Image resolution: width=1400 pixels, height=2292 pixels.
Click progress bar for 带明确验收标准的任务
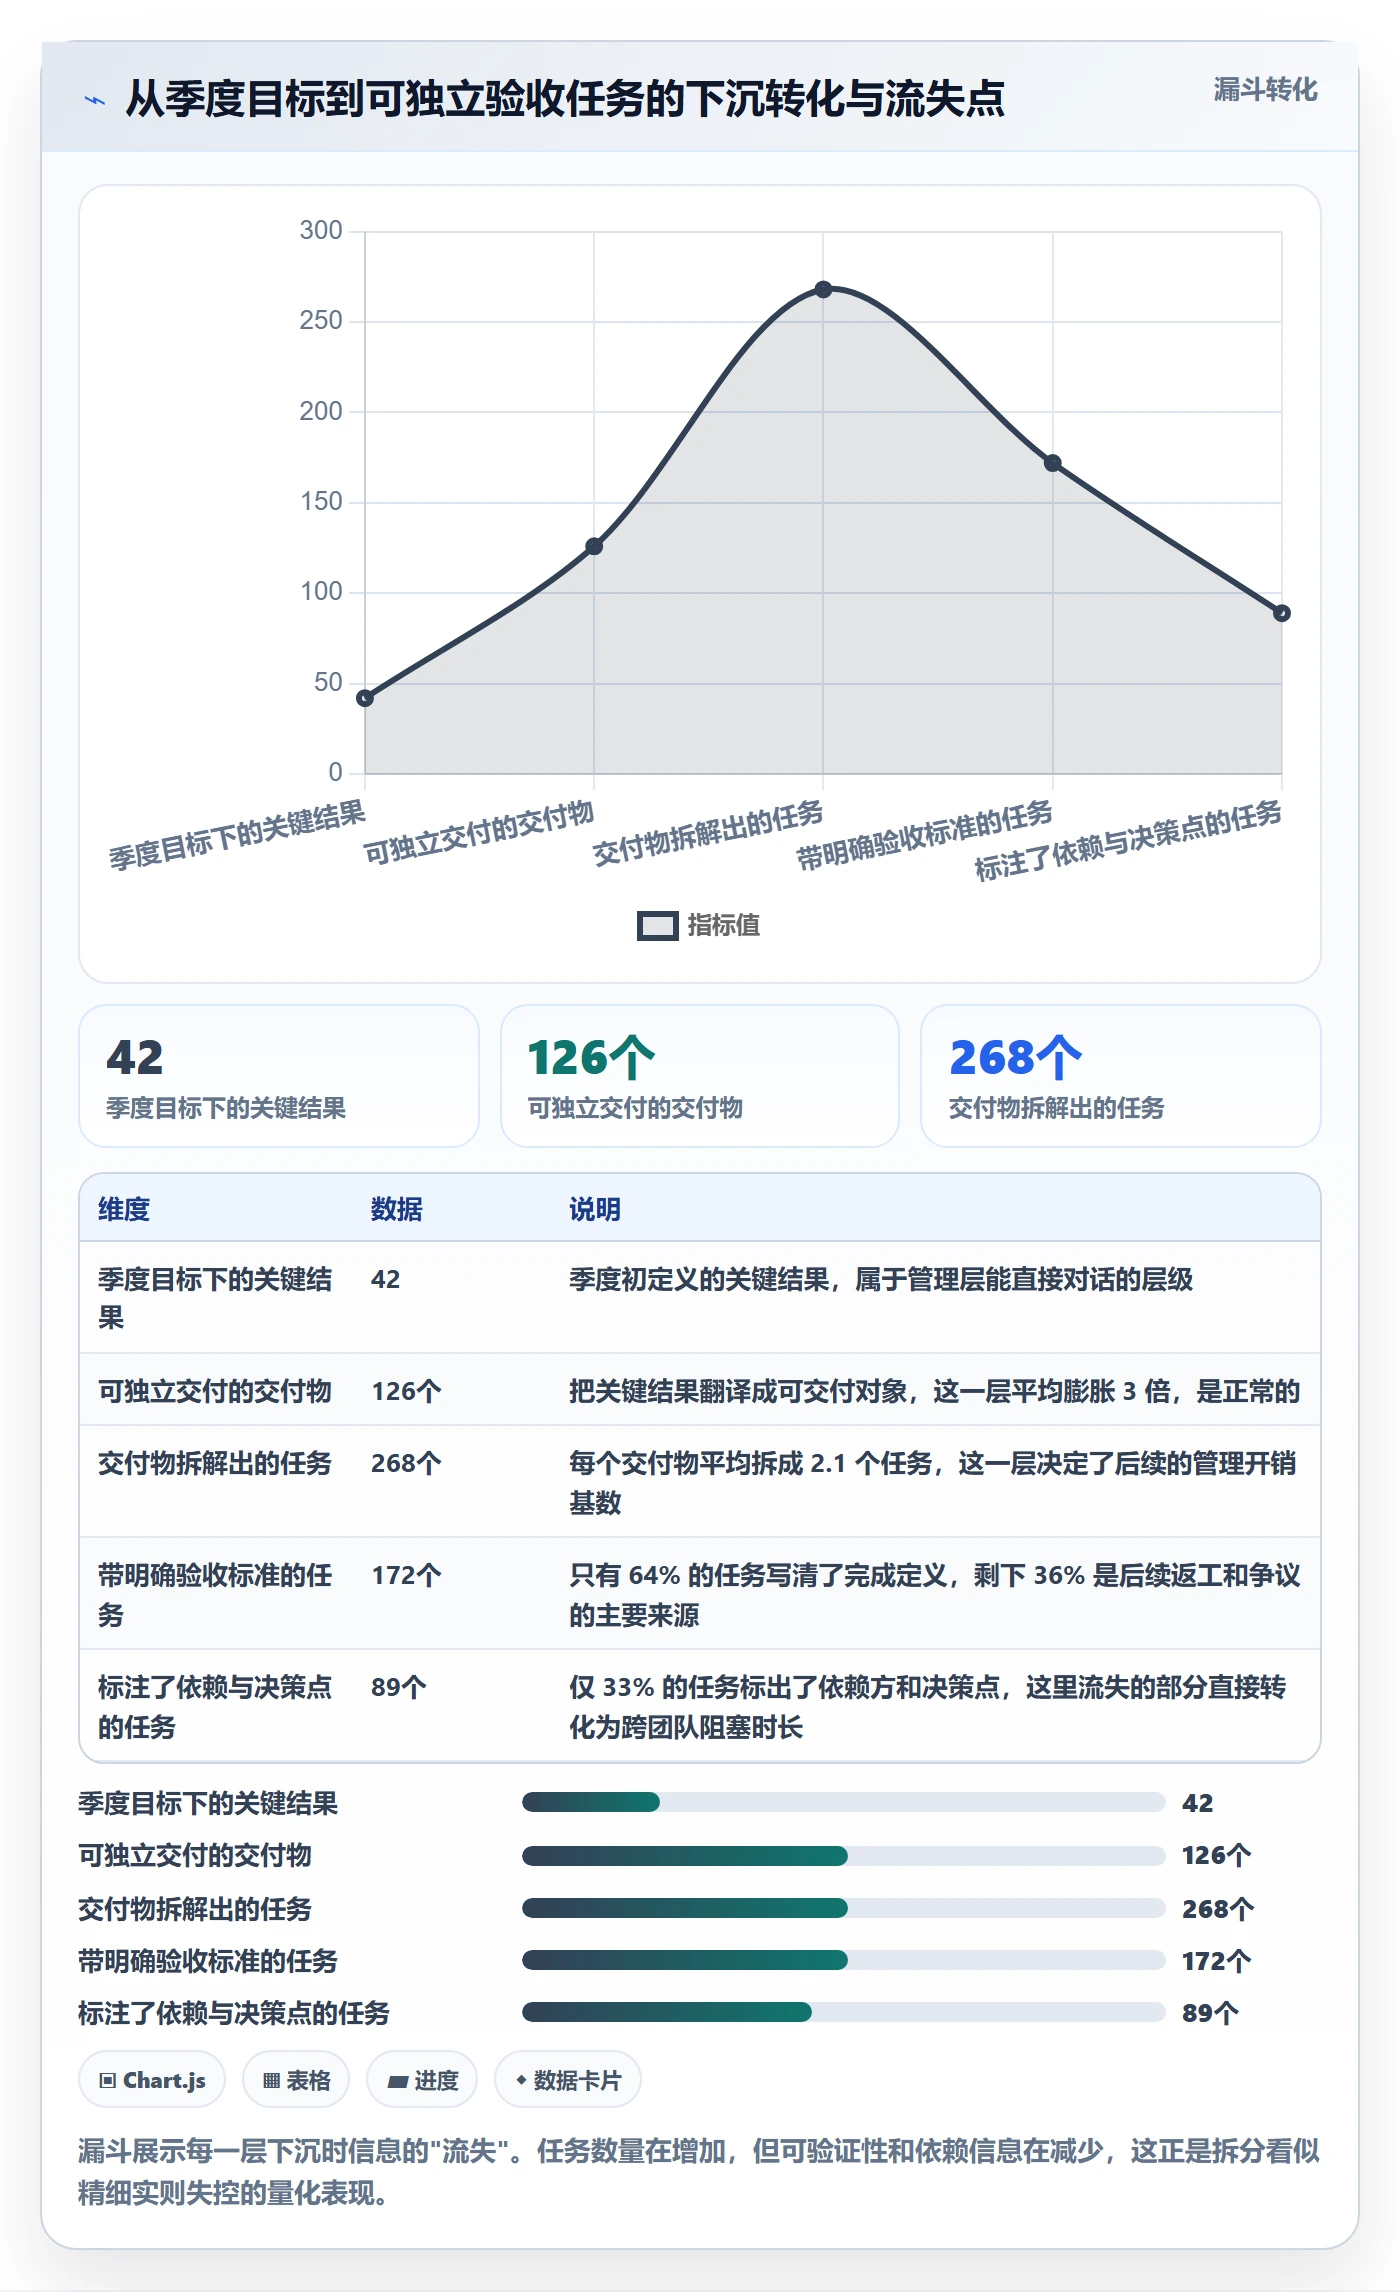843,1960
